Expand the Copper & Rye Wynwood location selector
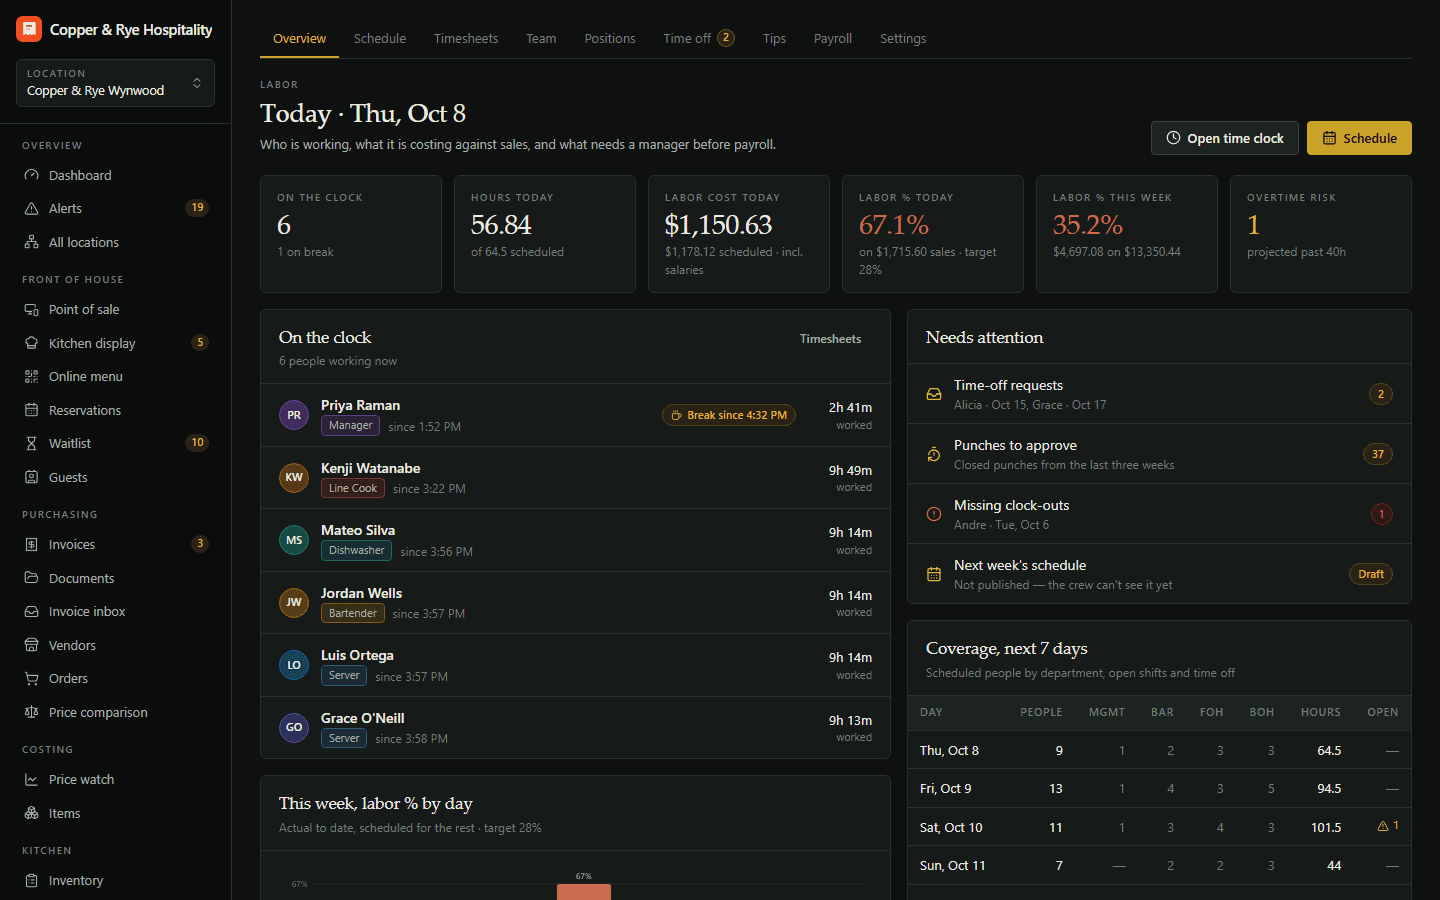 115,83
